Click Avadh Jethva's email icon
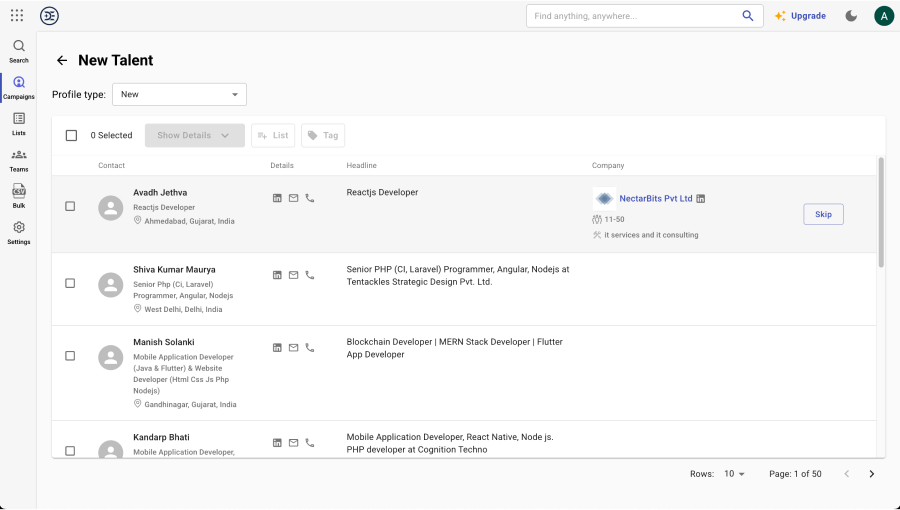Viewport: 900px width, 510px height. tap(293, 198)
